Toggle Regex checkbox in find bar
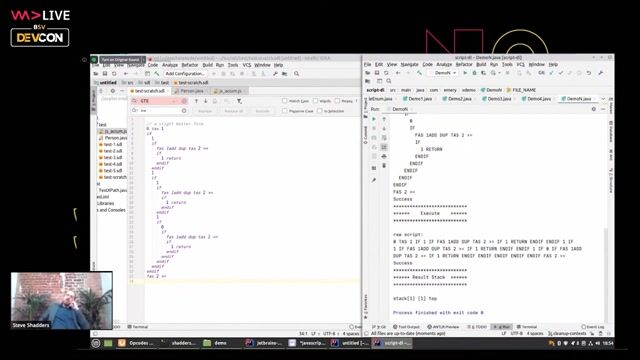Screen dimensions: 640x360 (x=337, y=101)
